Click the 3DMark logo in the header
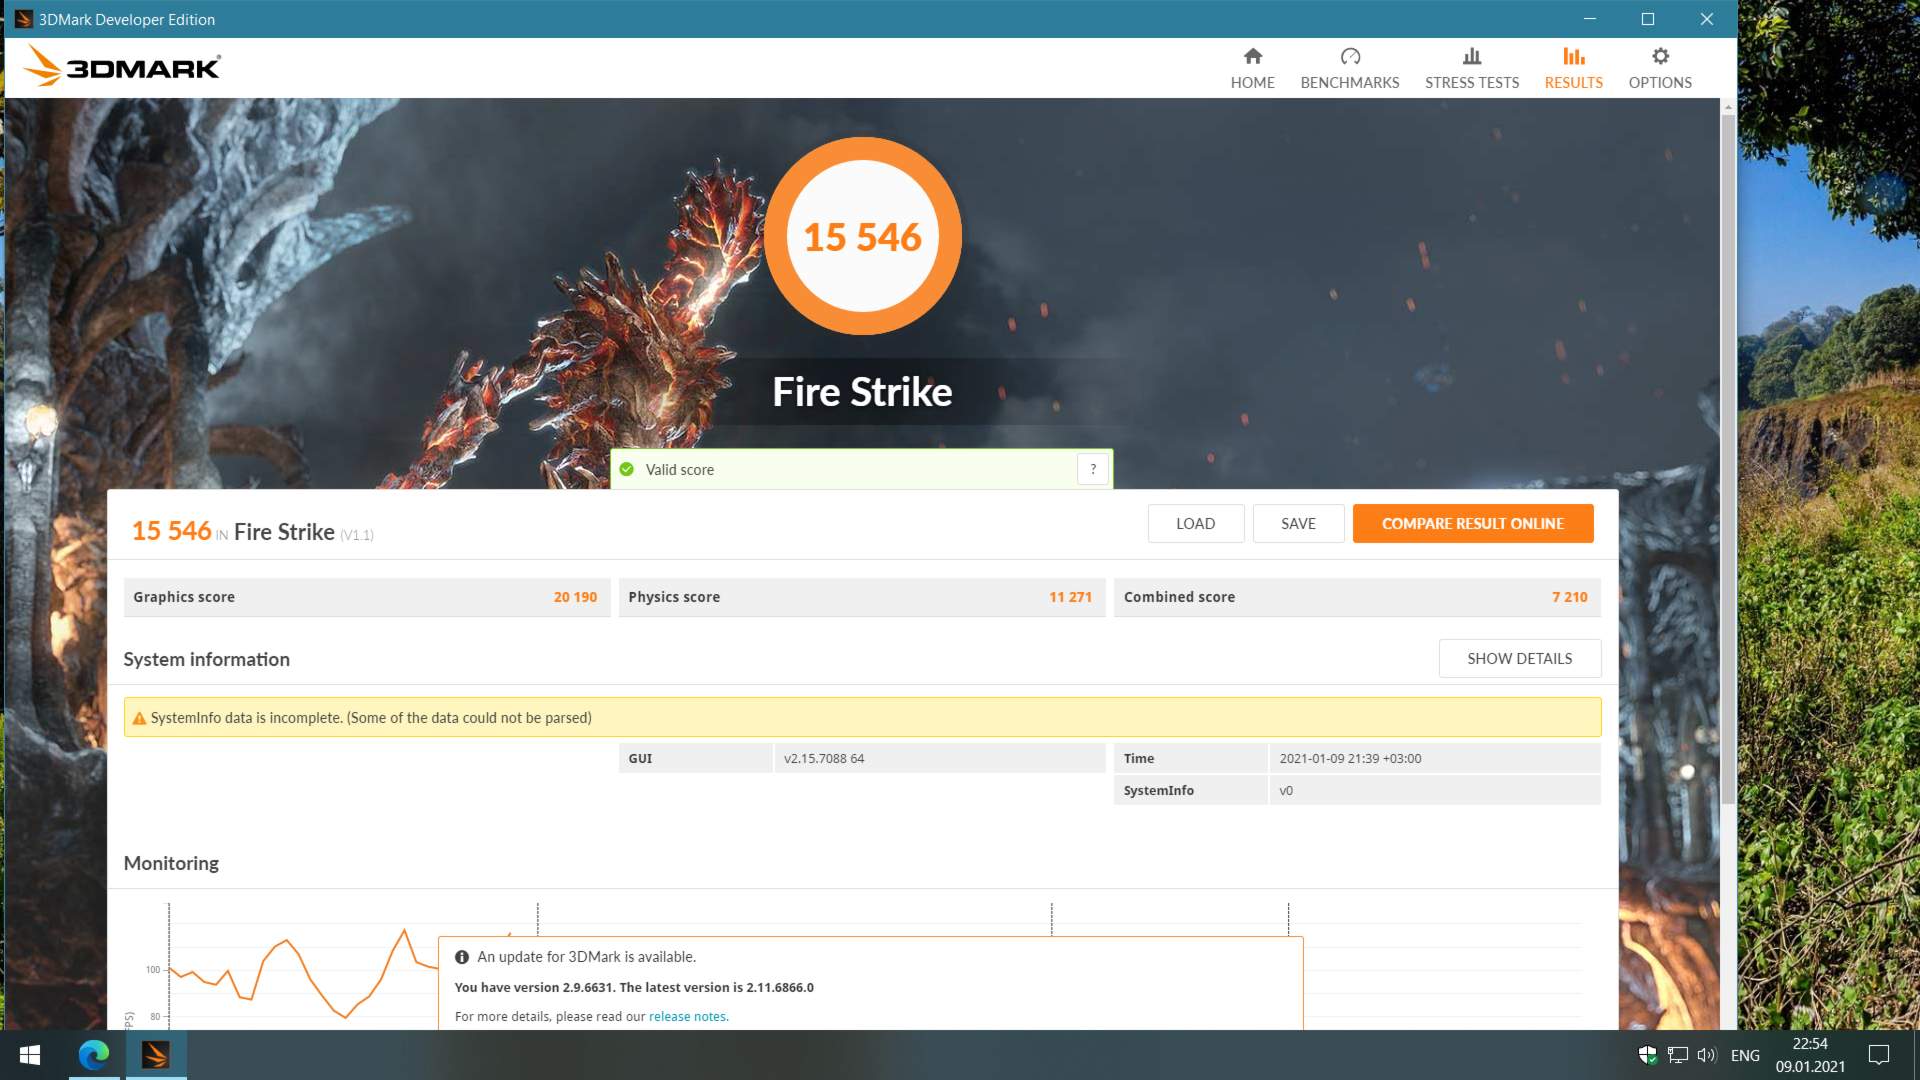Viewport: 1920px width, 1080px height. click(122, 66)
